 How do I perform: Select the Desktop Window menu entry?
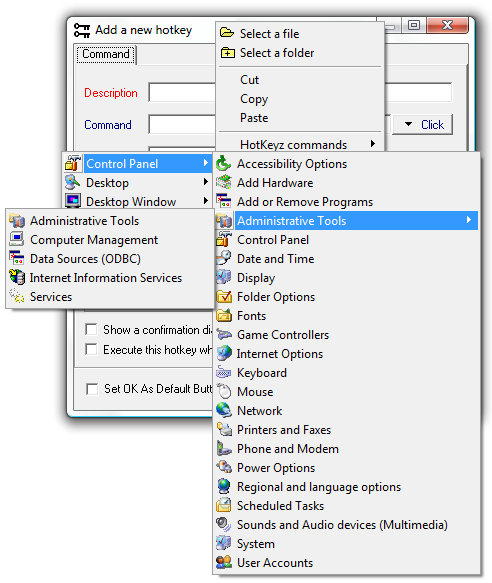pyautogui.click(x=138, y=202)
